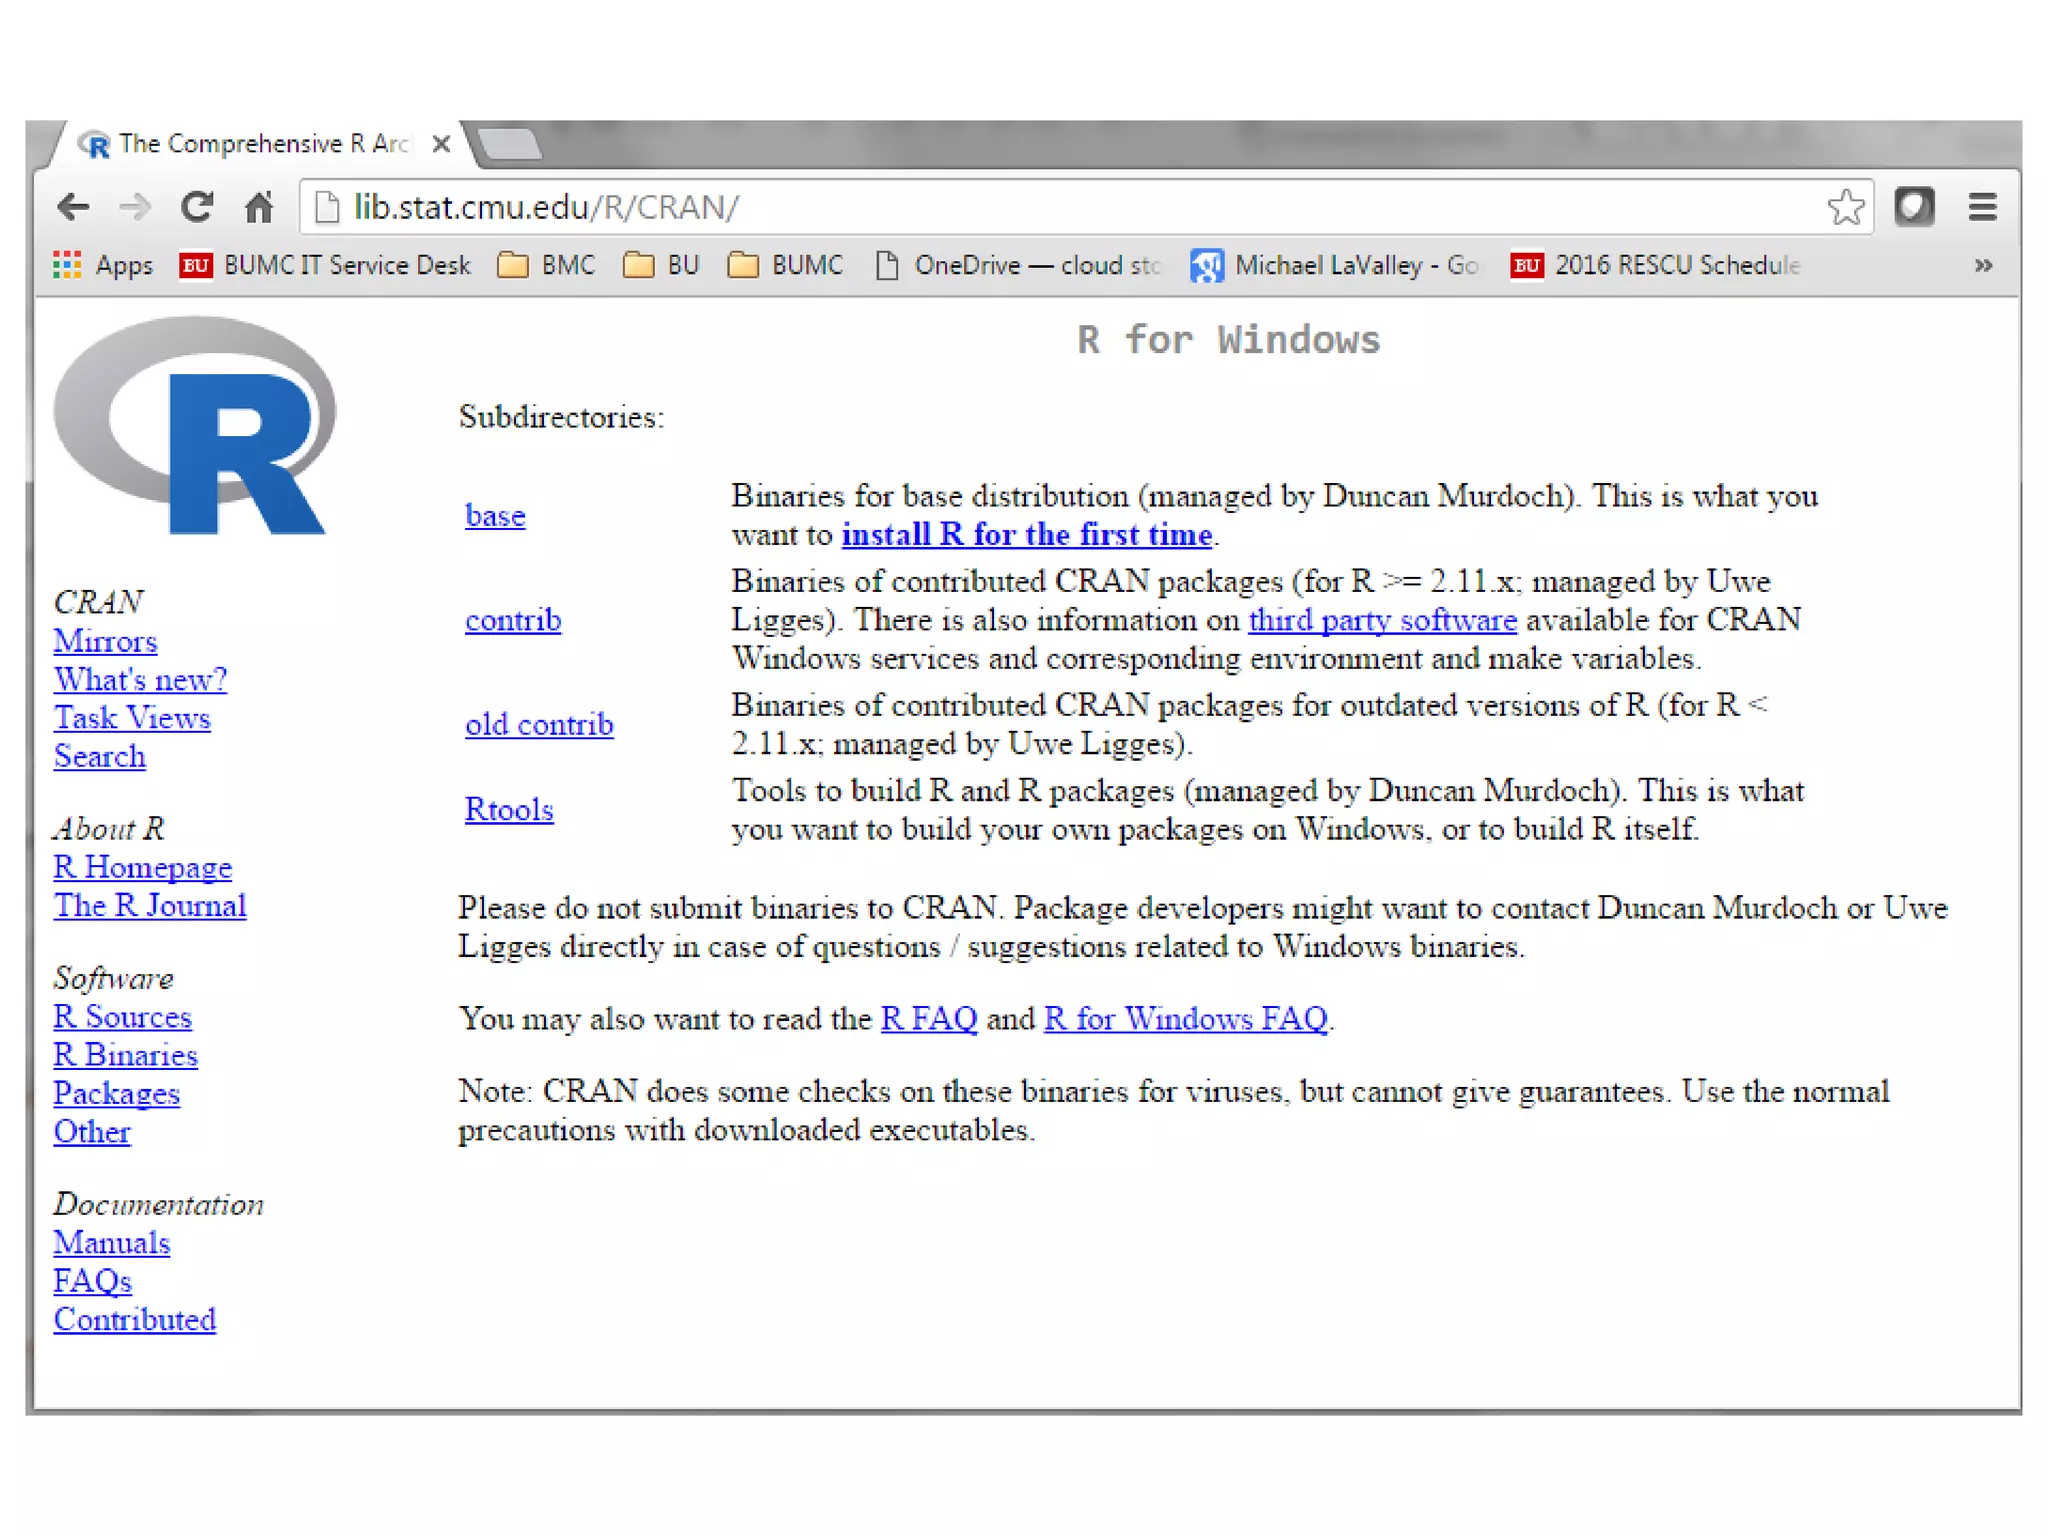Open the R for Windows FAQ link
The height and width of the screenshot is (1536, 2048).
pyautogui.click(x=1186, y=1018)
